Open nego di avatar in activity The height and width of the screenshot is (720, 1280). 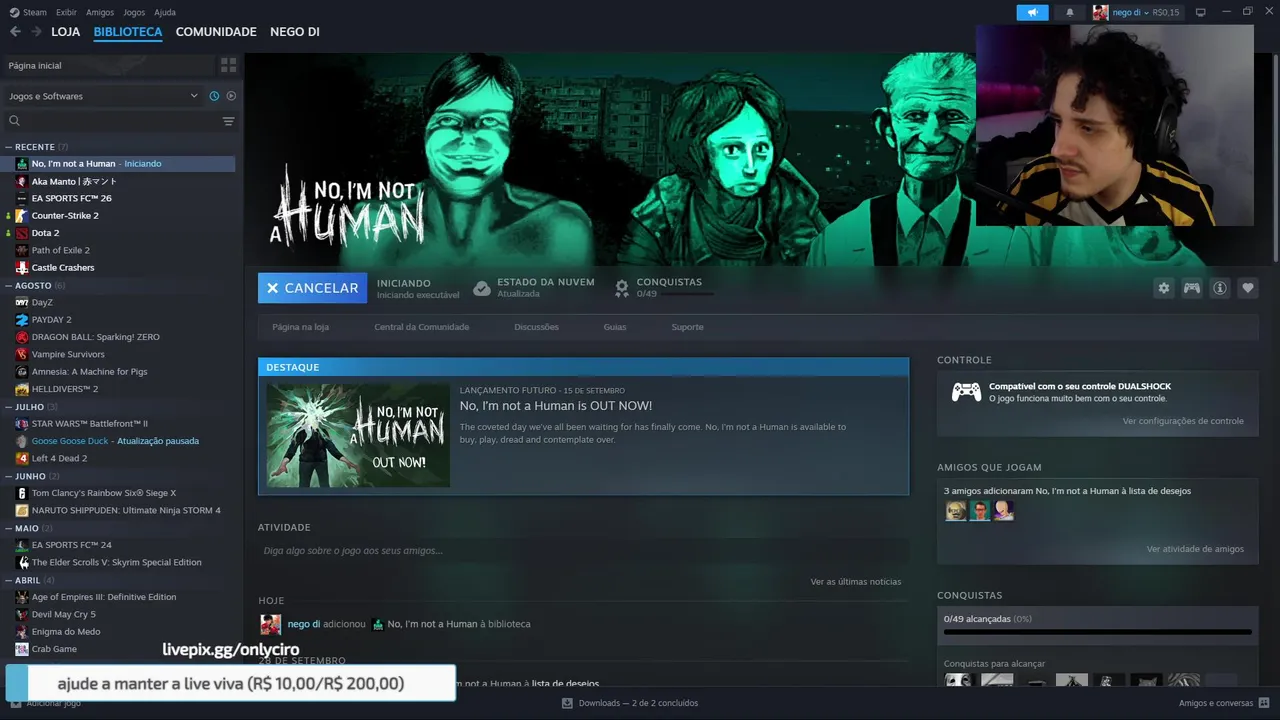point(271,625)
